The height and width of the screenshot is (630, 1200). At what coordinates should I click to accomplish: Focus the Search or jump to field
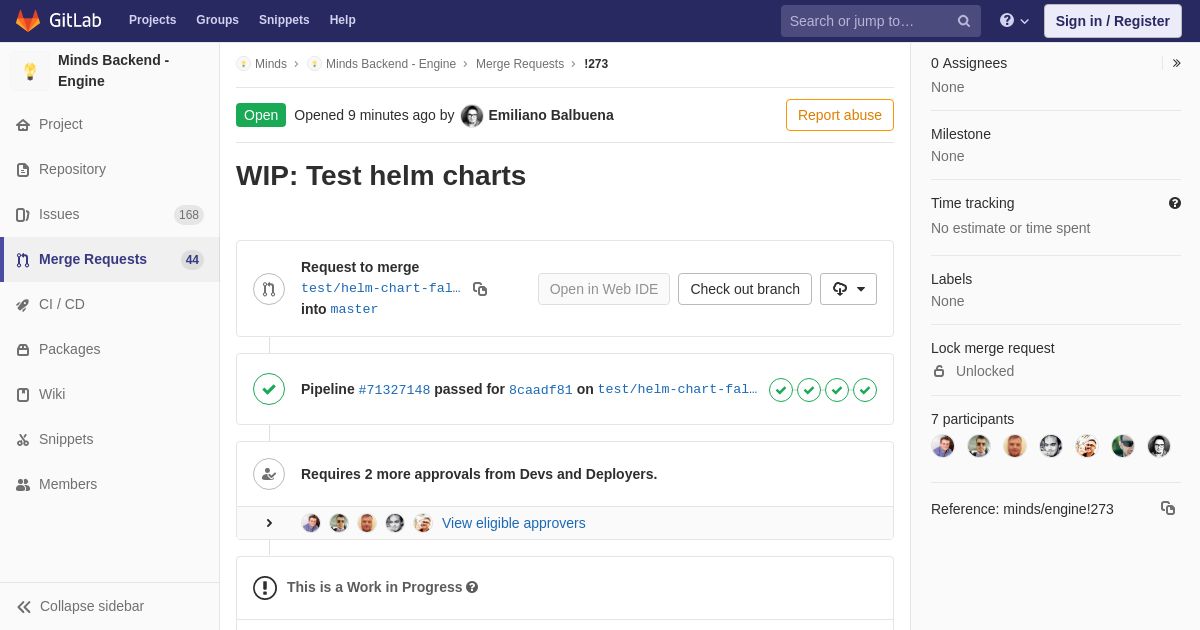click(867, 21)
